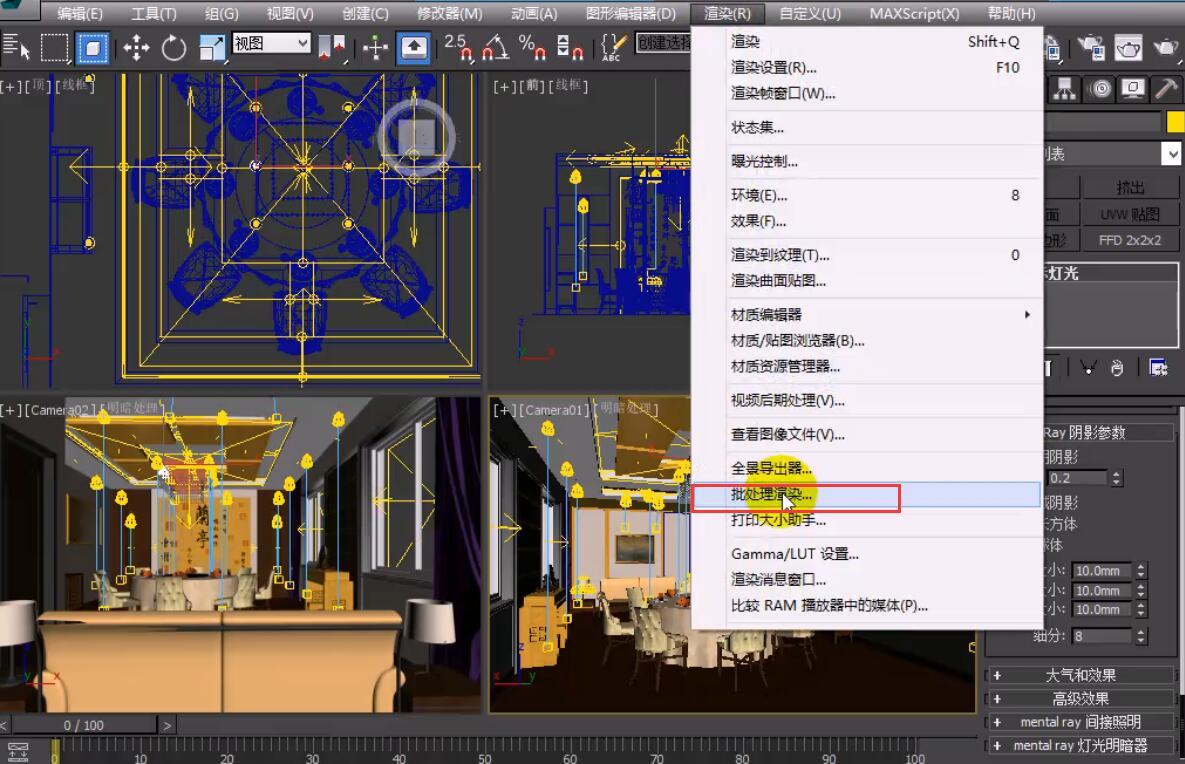Viewport: 1185px width, 764px height.
Task: Click the UVW 贴图 modifier button
Action: (x=1131, y=213)
